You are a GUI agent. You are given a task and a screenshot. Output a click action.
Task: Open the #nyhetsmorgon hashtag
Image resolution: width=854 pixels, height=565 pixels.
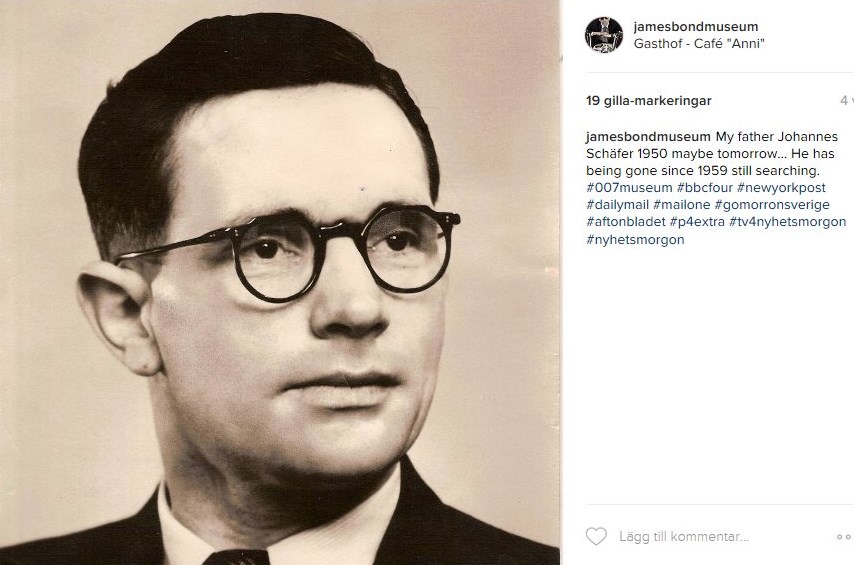(x=635, y=240)
